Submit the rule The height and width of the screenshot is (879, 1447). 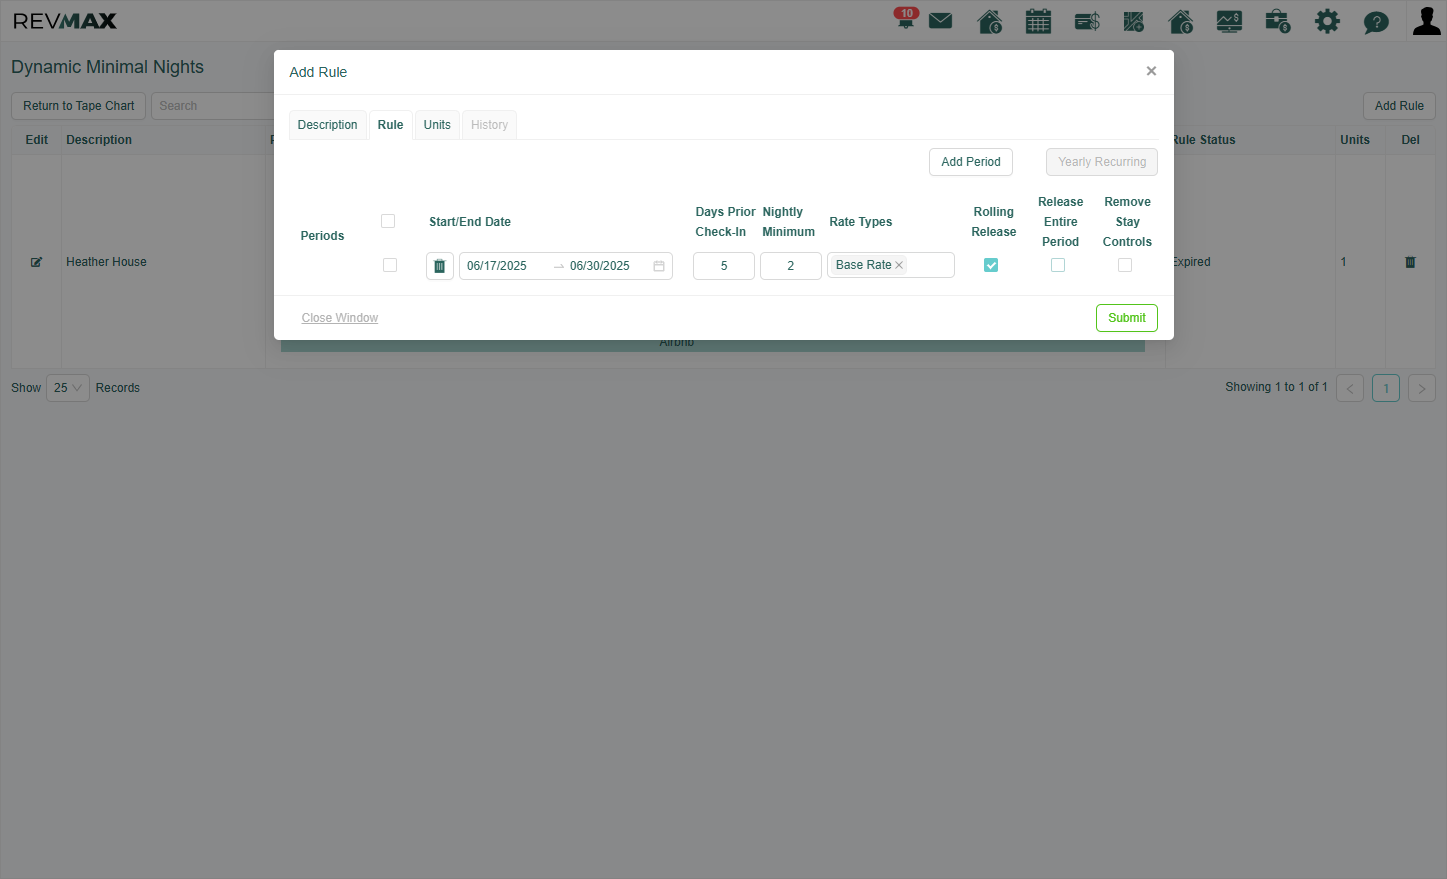click(x=1127, y=318)
